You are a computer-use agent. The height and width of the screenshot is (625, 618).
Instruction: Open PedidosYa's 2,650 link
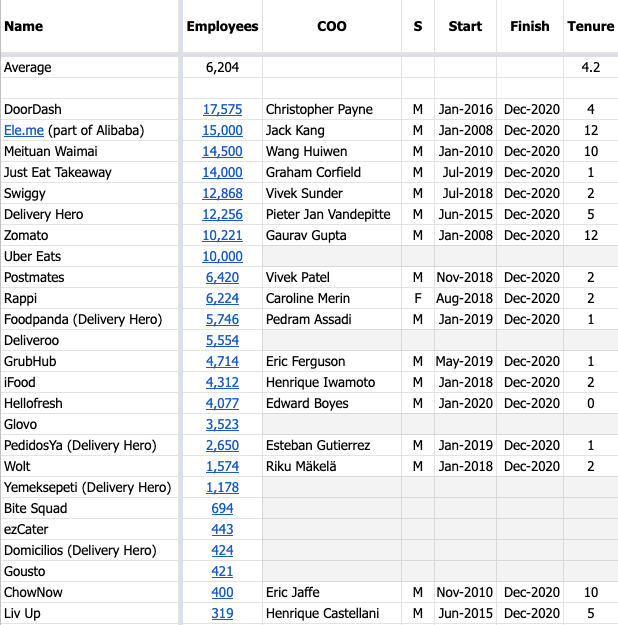pos(222,445)
